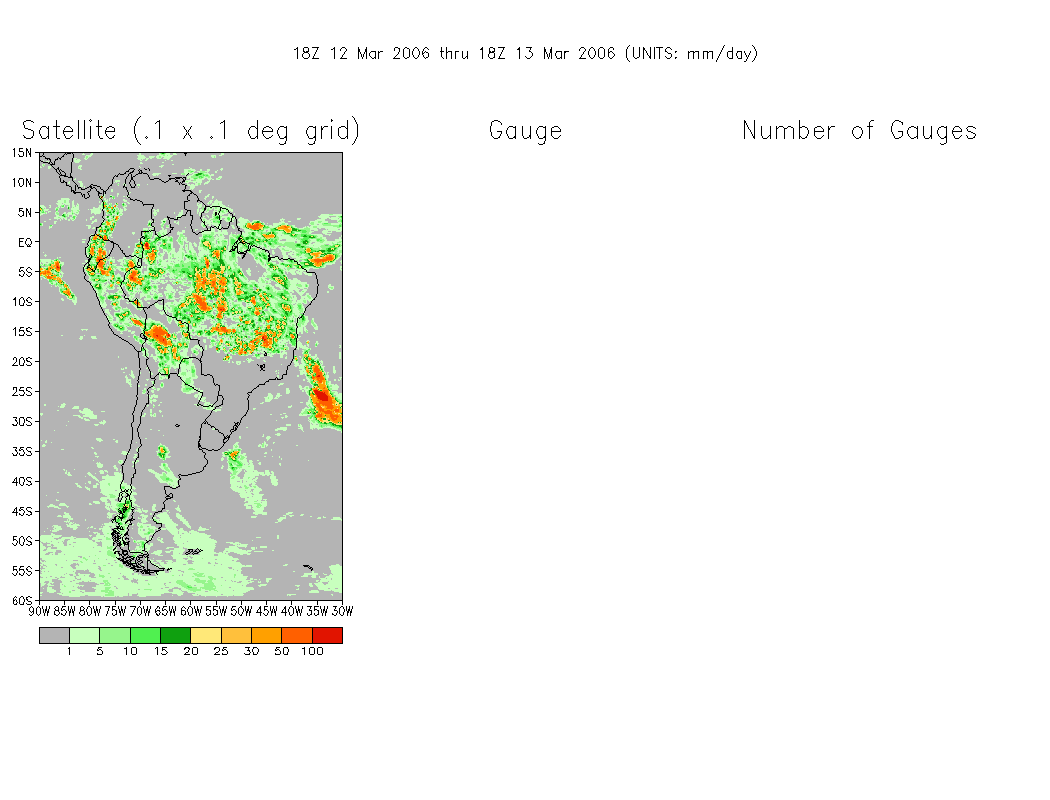Screen dimensions: 1050x800
Task: Click the red rainfall maximum near 25S 33W
Action: tap(322, 396)
